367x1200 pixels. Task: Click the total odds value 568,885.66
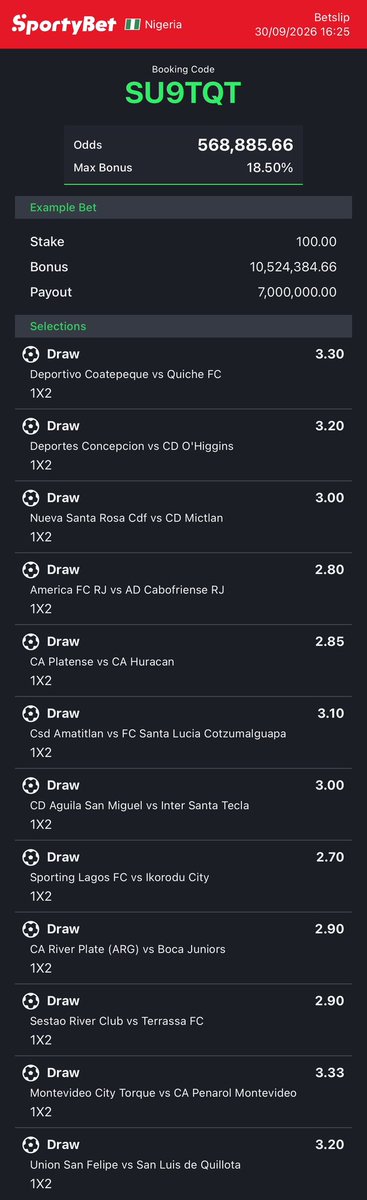pyautogui.click(x=246, y=145)
